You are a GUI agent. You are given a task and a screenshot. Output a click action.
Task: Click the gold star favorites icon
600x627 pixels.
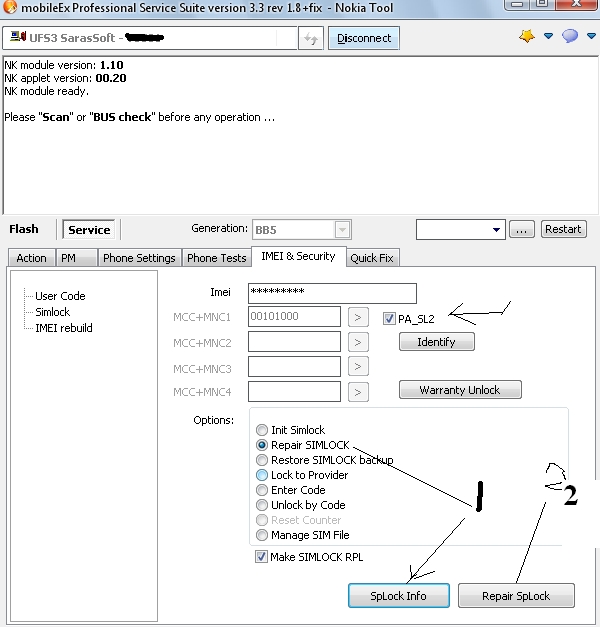(526, 36)
